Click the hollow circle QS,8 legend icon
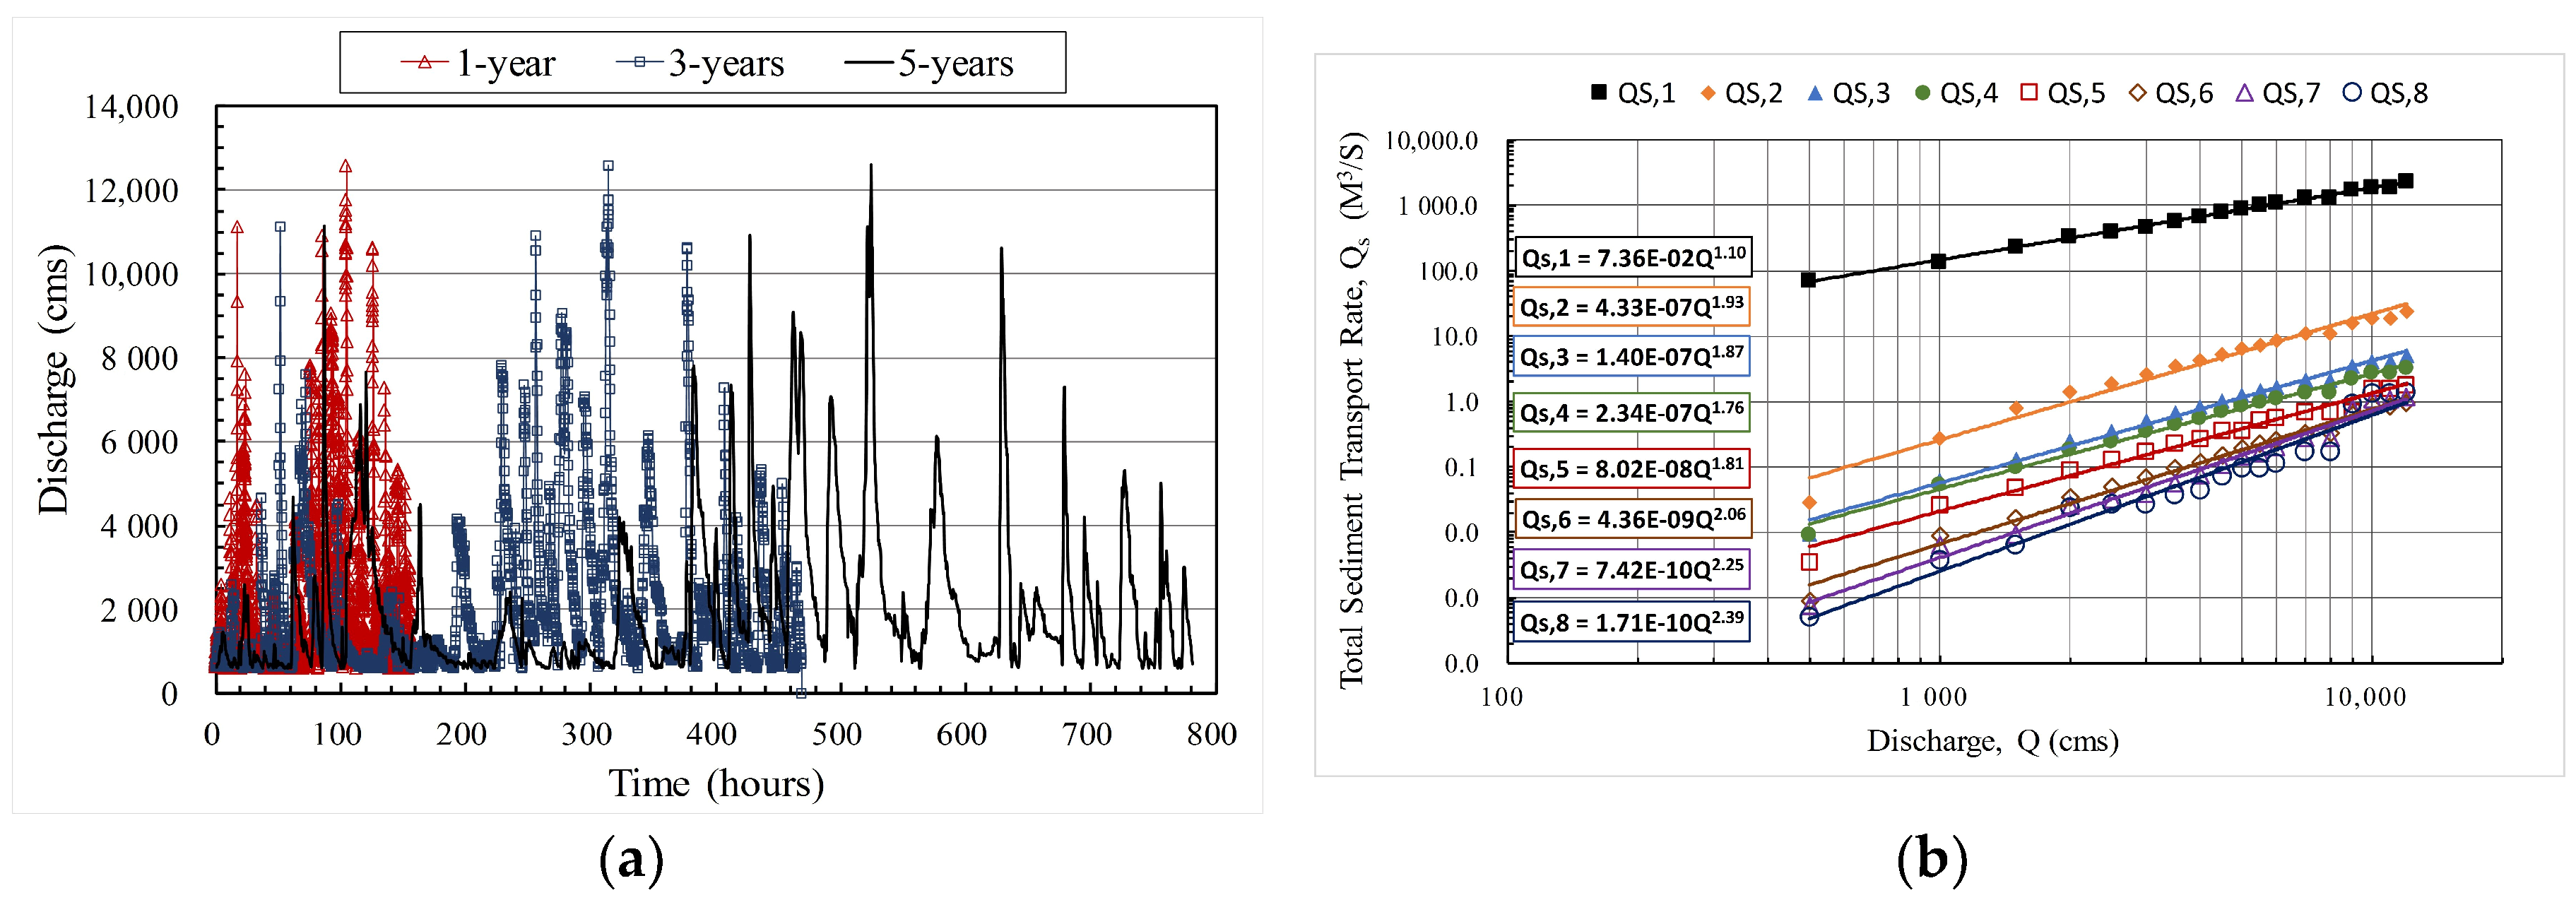This screenshot has height=900, width=2576. 2352,93
